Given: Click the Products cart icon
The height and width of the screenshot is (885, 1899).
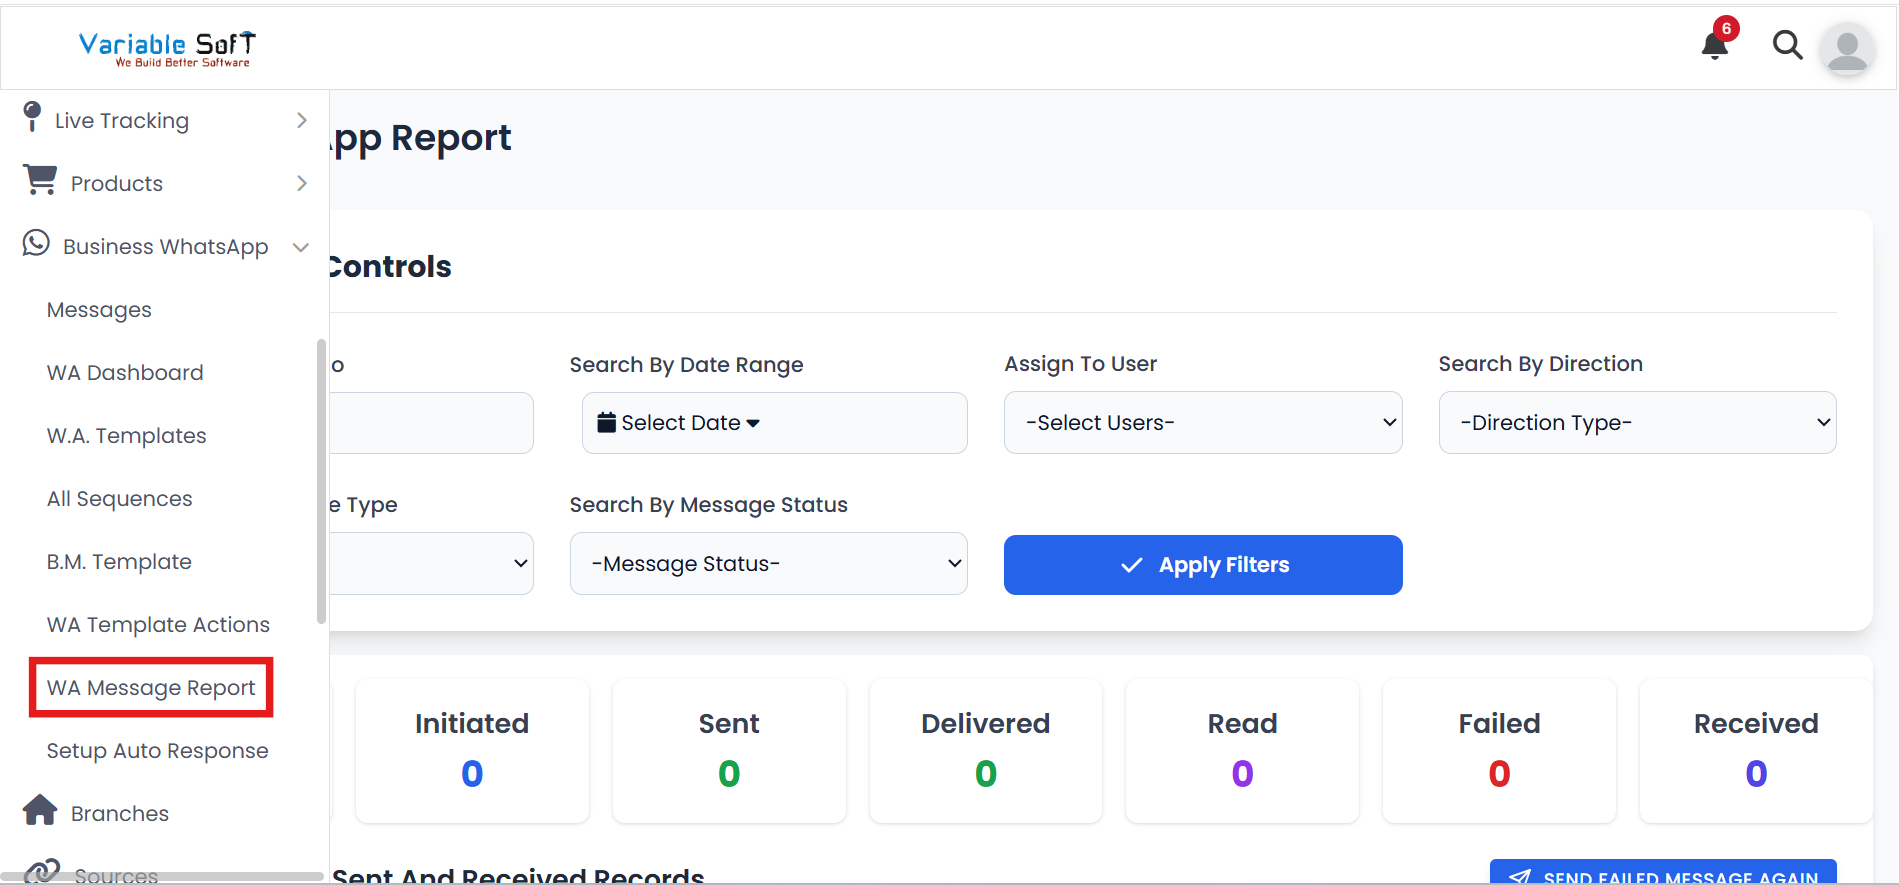Looking at the screenshot, I should click(x=40, y=180).
